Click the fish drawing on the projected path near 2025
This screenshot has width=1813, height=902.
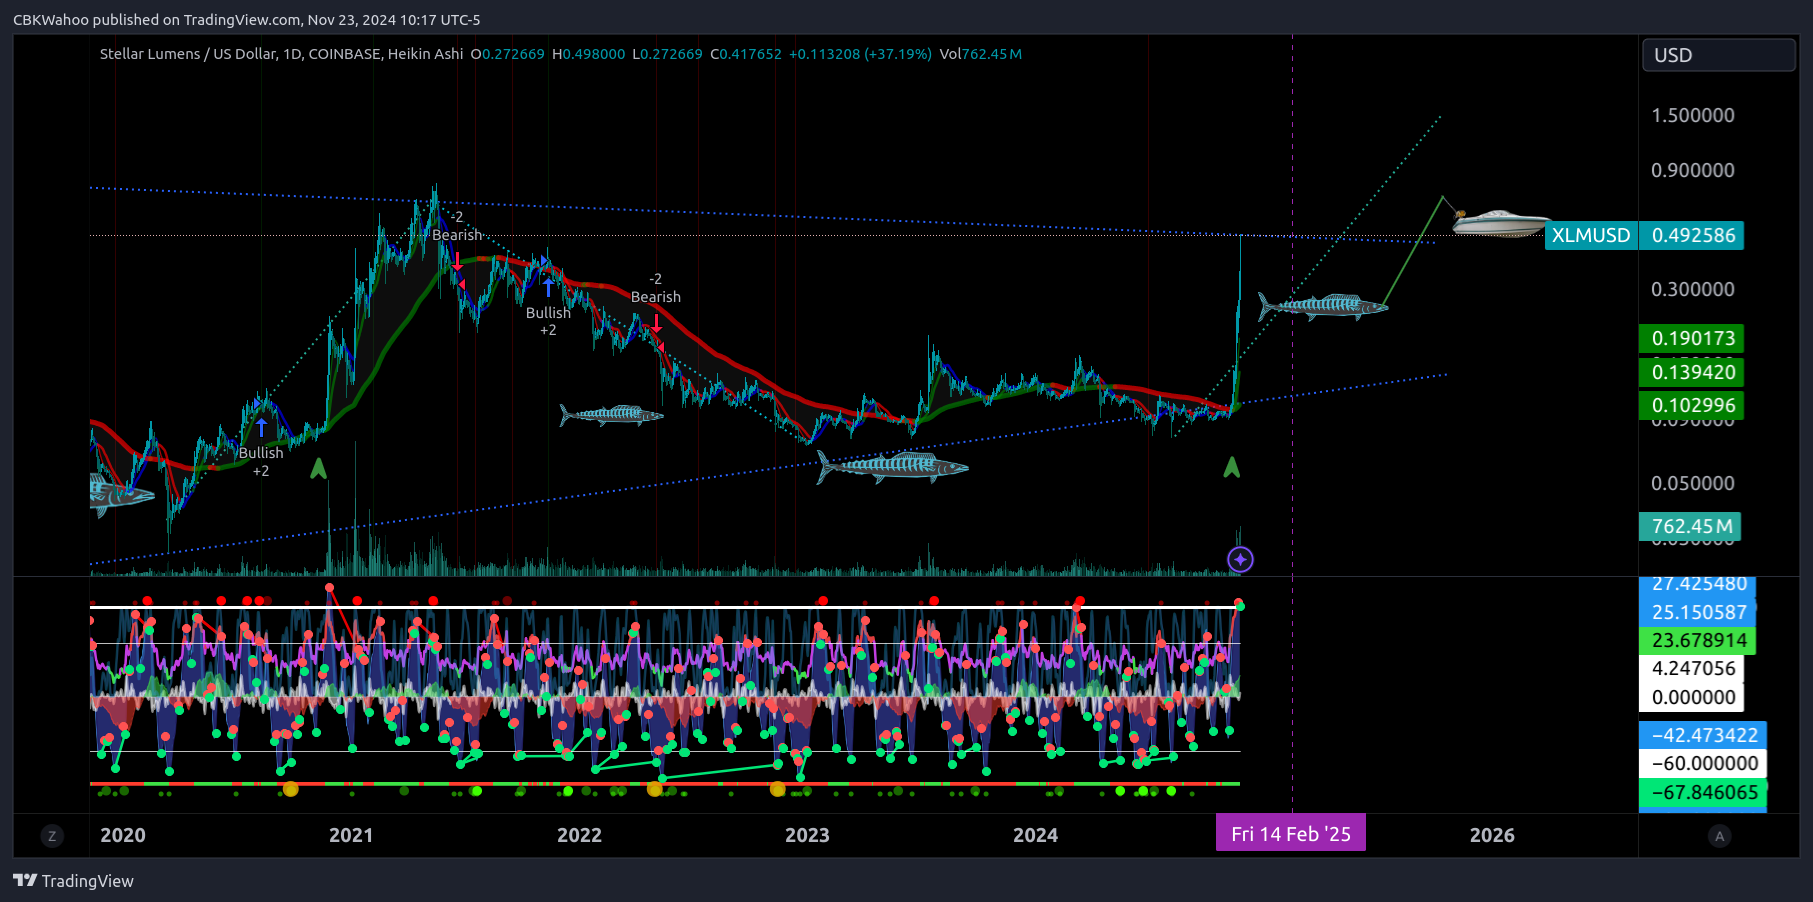pyautogui.click(x=1322, y=306)
